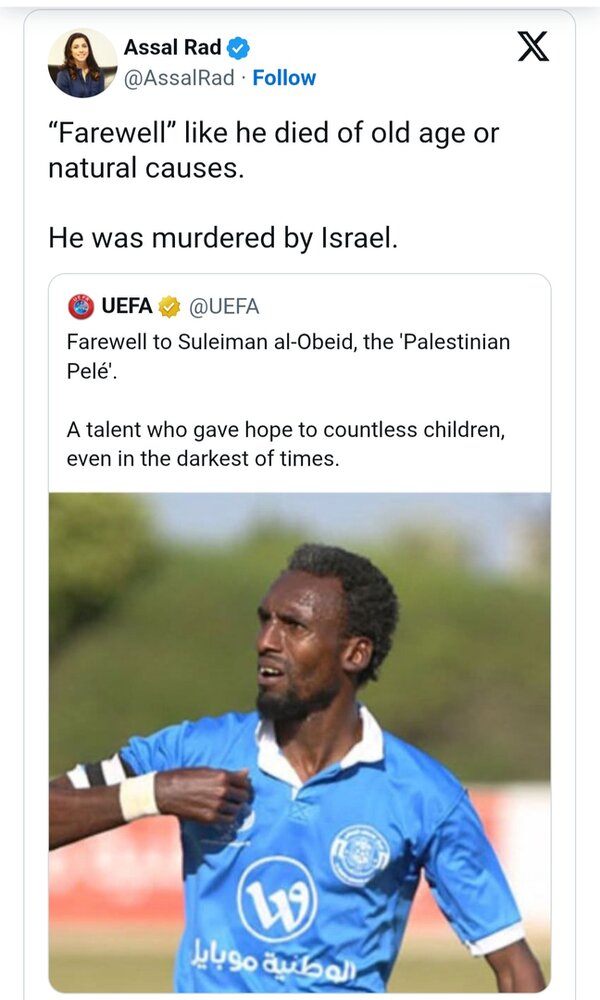Open the Assal Rad display name
Screen dimensions: 600x1000
pos(172,47)
